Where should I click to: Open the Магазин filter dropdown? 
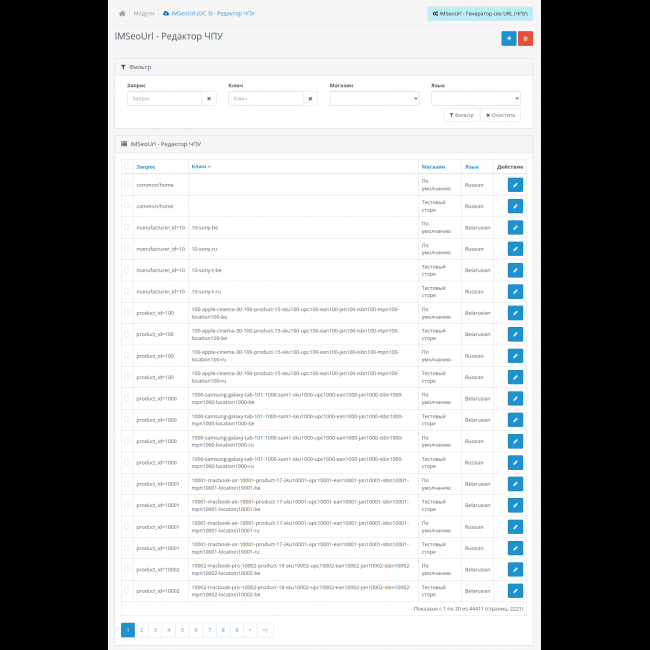374,99
